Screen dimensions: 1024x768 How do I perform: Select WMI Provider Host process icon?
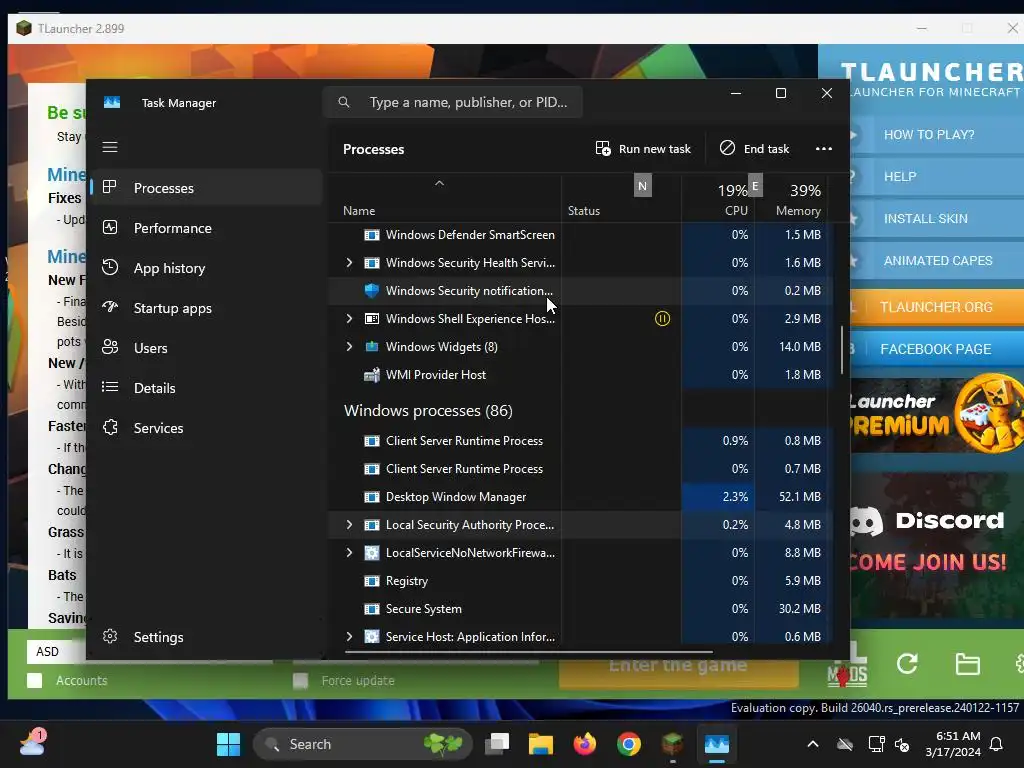point(372,375)
